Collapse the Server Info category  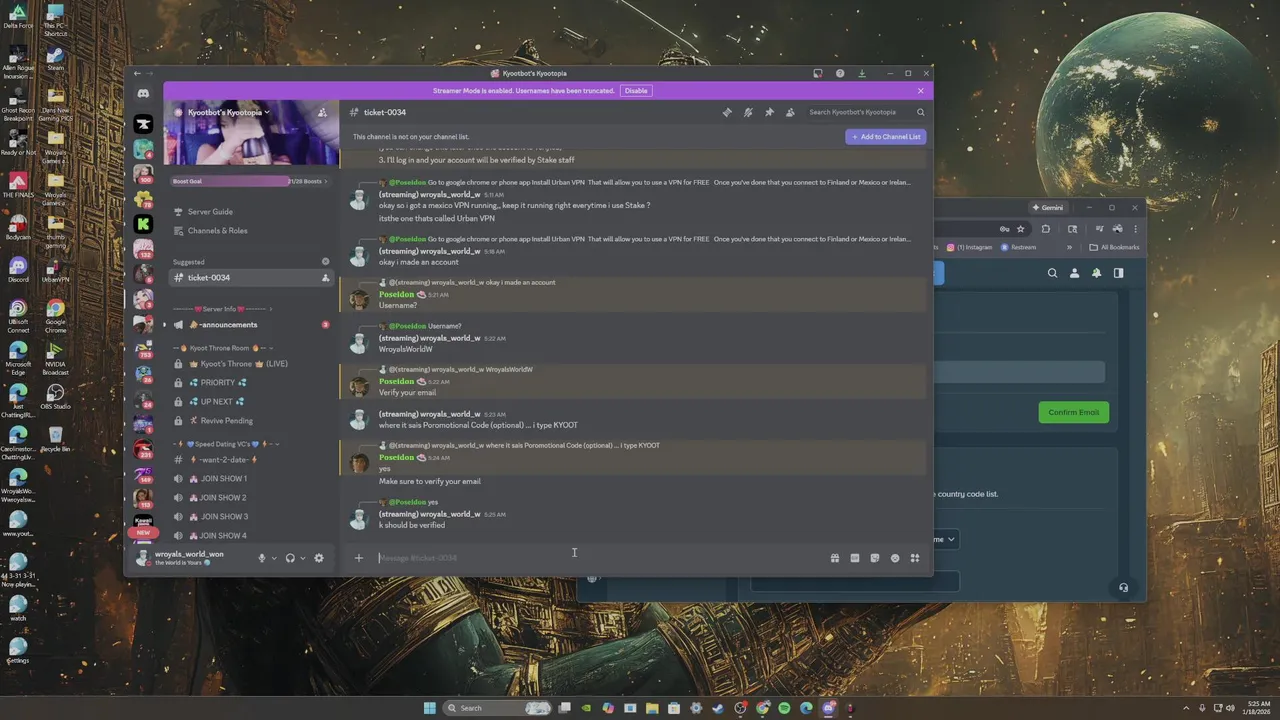(222, 309)
